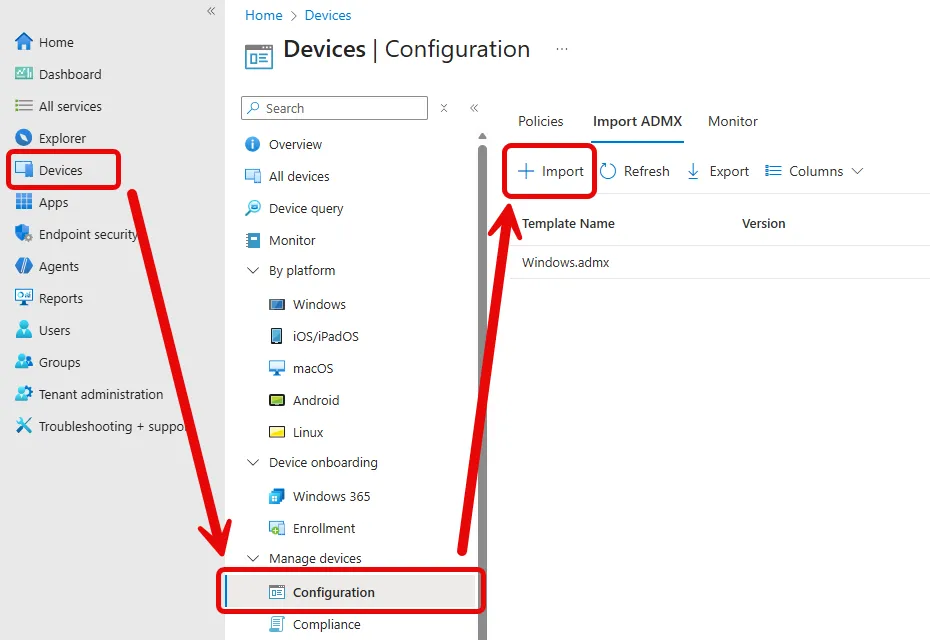The image size is (930, 640).
Task: Sort by Version column header
Action: tap(763, 224)
